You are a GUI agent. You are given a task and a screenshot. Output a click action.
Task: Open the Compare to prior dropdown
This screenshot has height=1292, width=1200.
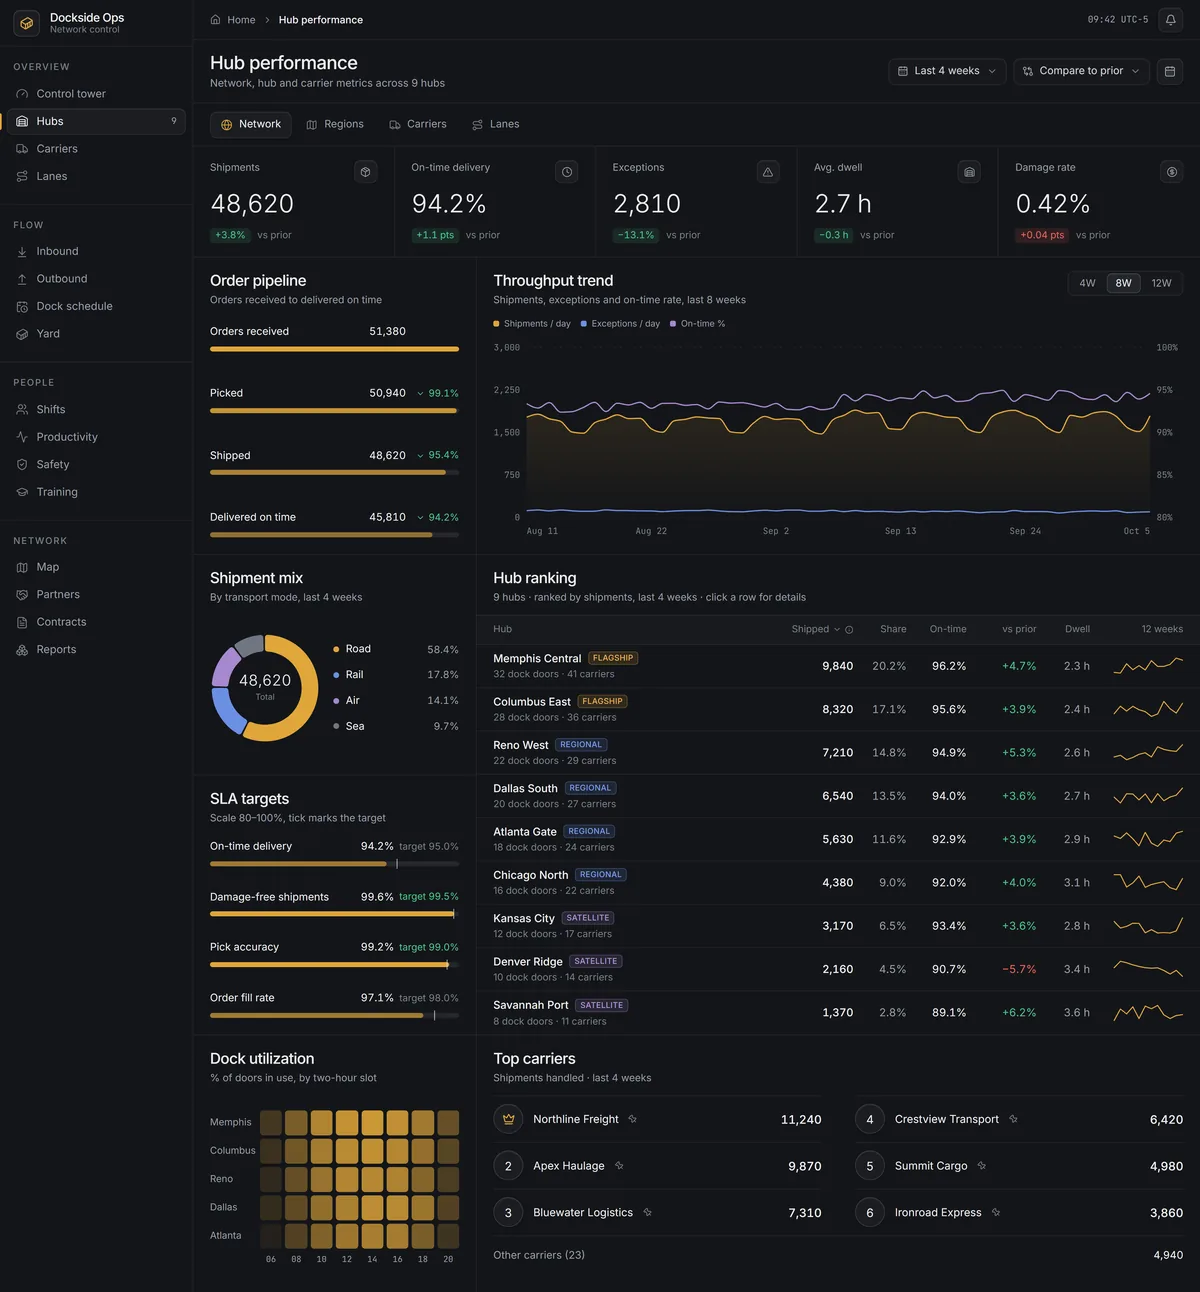pos(1082,71)
